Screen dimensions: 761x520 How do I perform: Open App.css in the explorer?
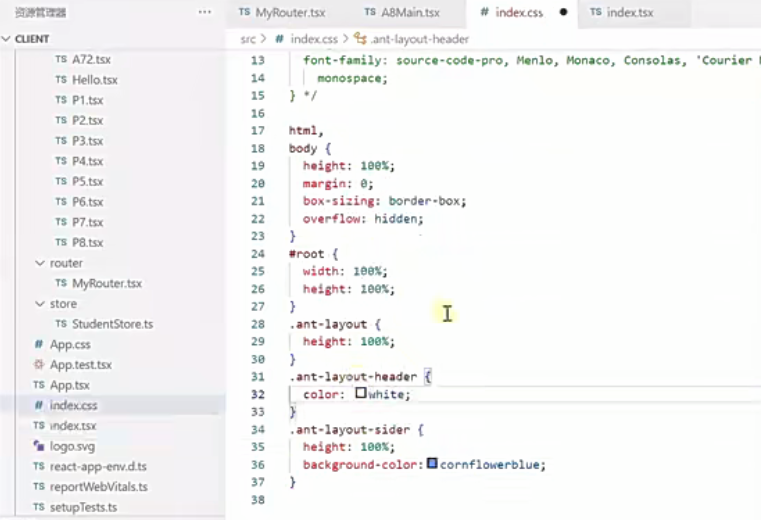coord(70,344)
